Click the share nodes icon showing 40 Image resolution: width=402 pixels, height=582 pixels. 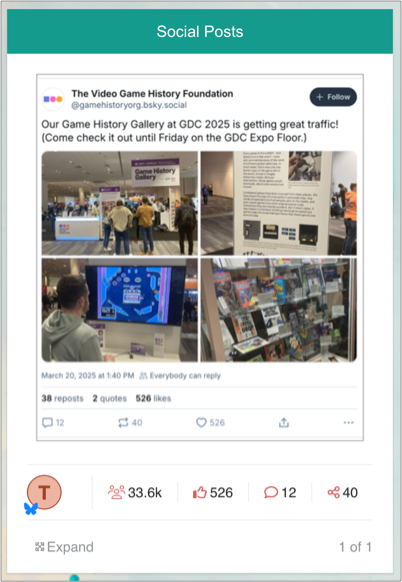[x=333, y=493]
